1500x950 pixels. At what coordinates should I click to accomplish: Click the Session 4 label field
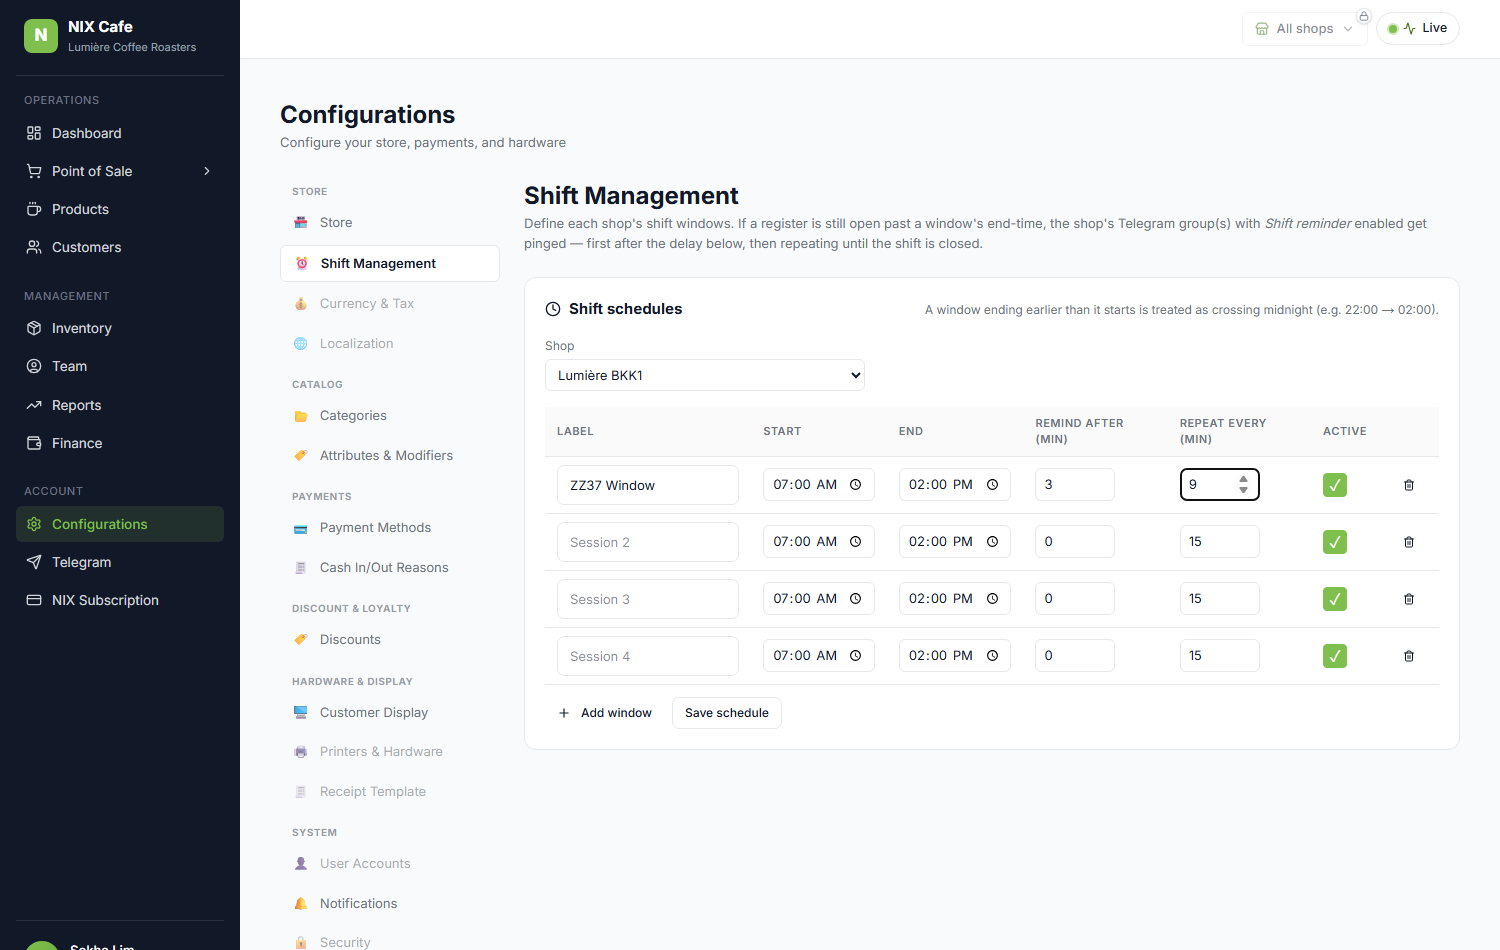point(648,656)
